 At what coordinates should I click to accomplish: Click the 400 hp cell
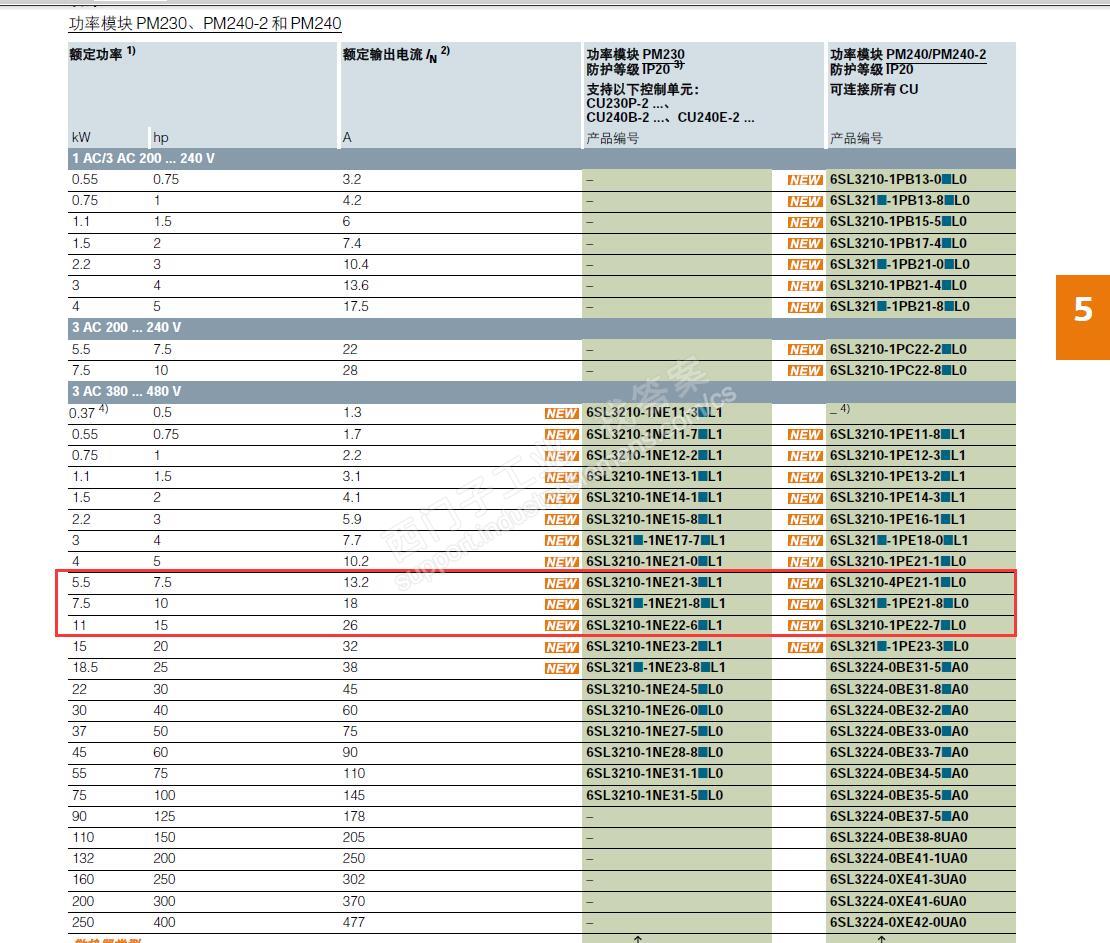[x=164, y=922]
